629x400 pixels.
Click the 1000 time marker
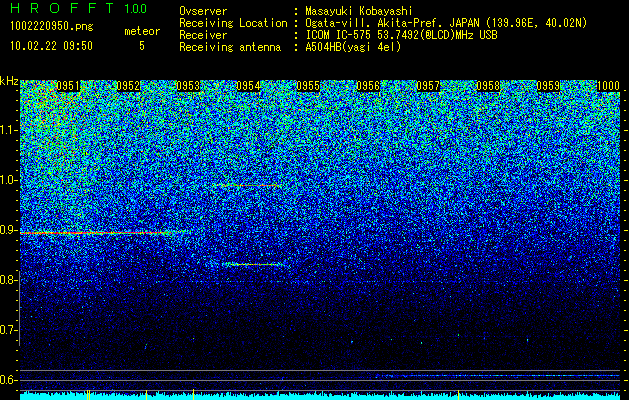[x=608, y=86]
